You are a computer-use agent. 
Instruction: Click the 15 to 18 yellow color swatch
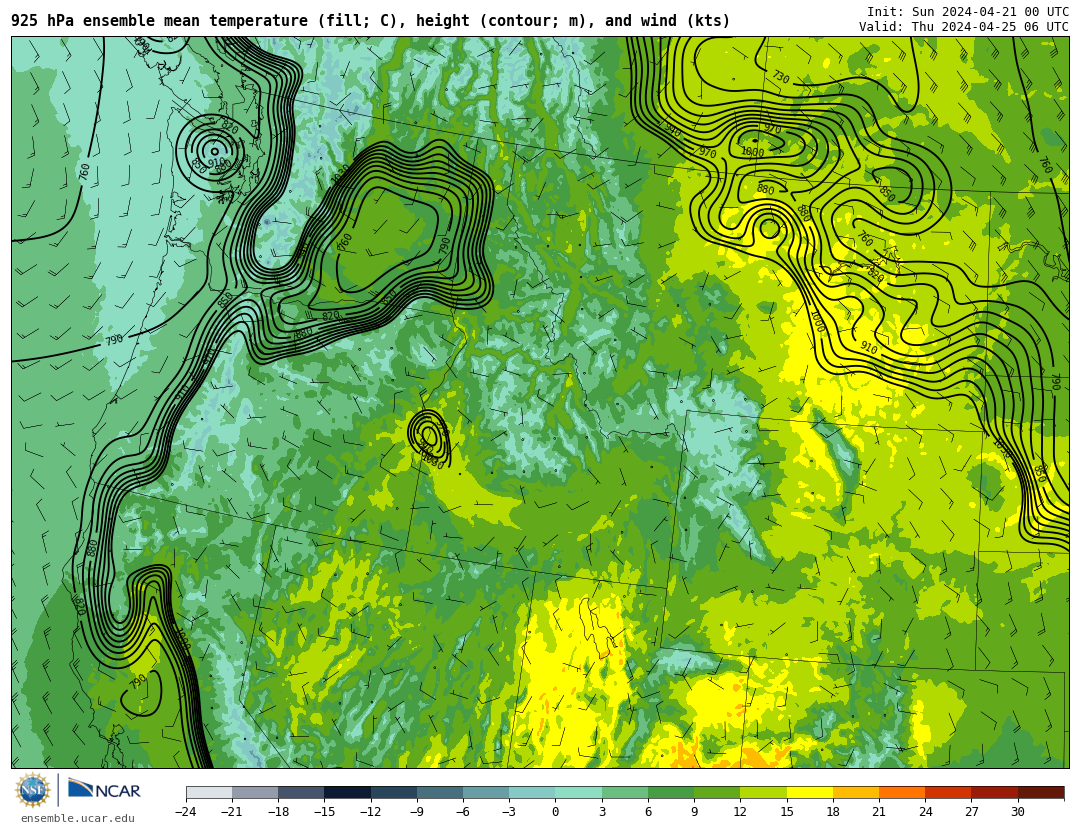click(x=809, y=792)
